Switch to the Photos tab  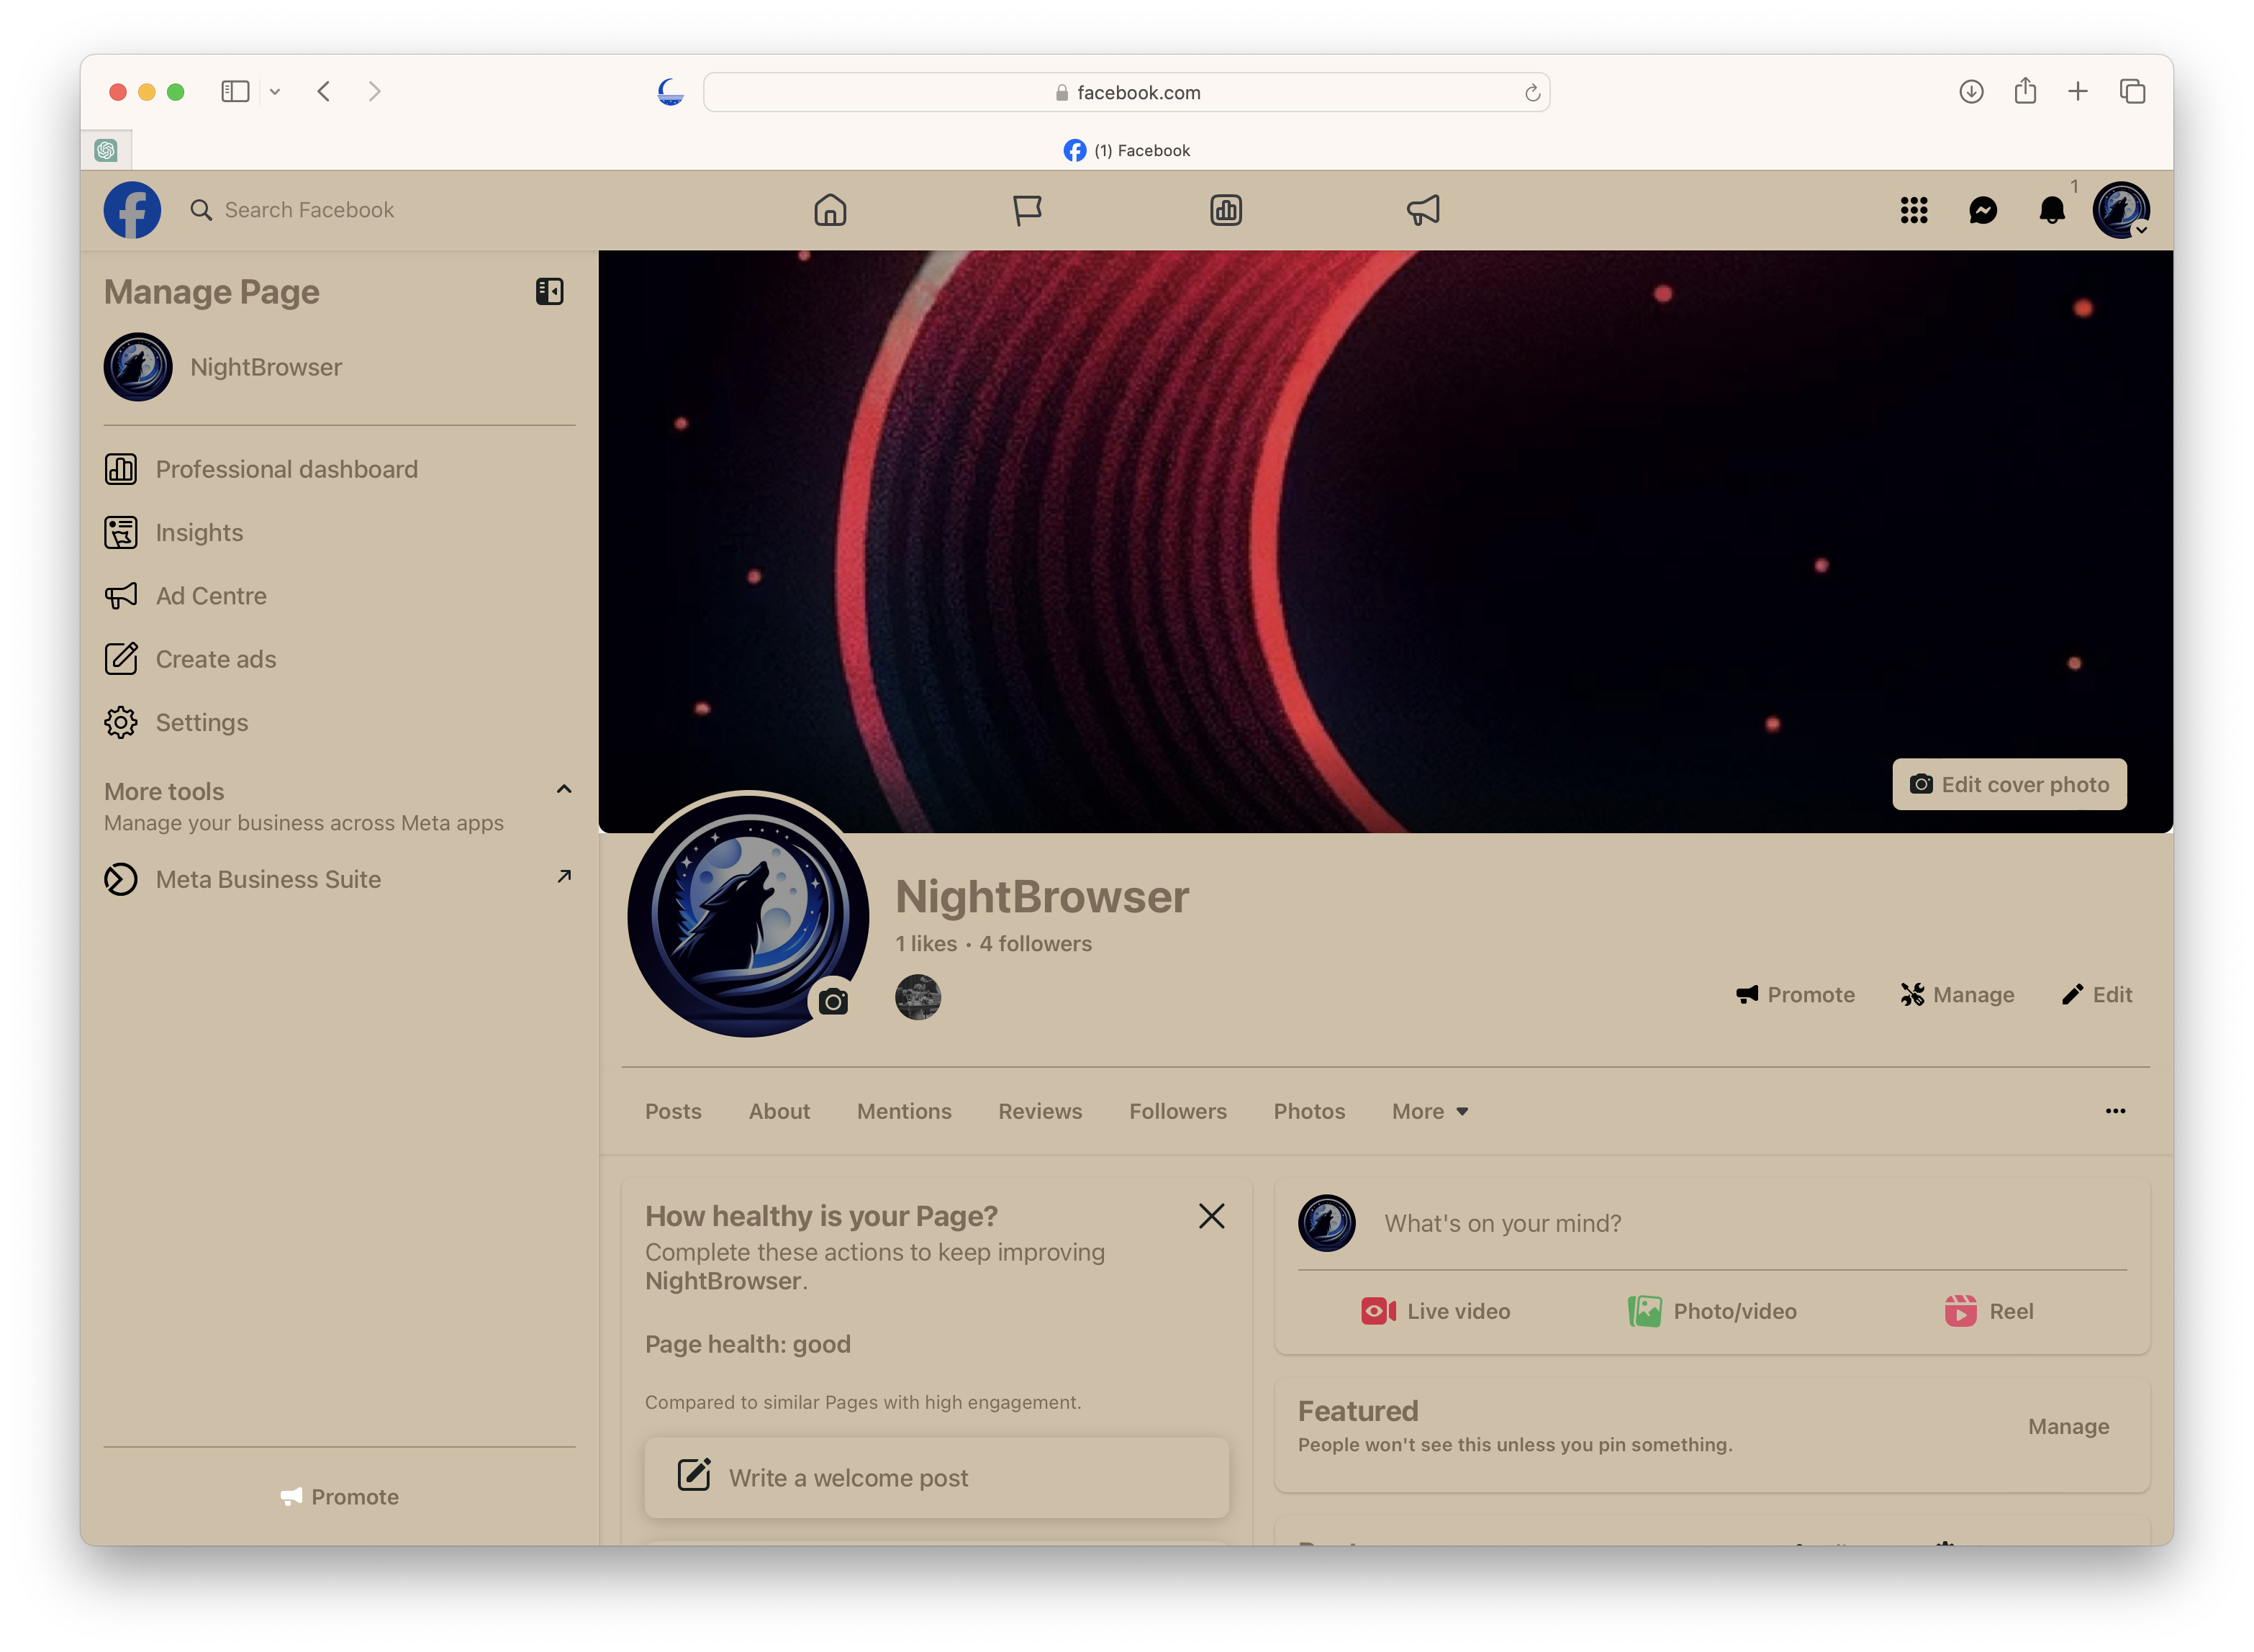pyautogui.click(x=1309, y=1112)
